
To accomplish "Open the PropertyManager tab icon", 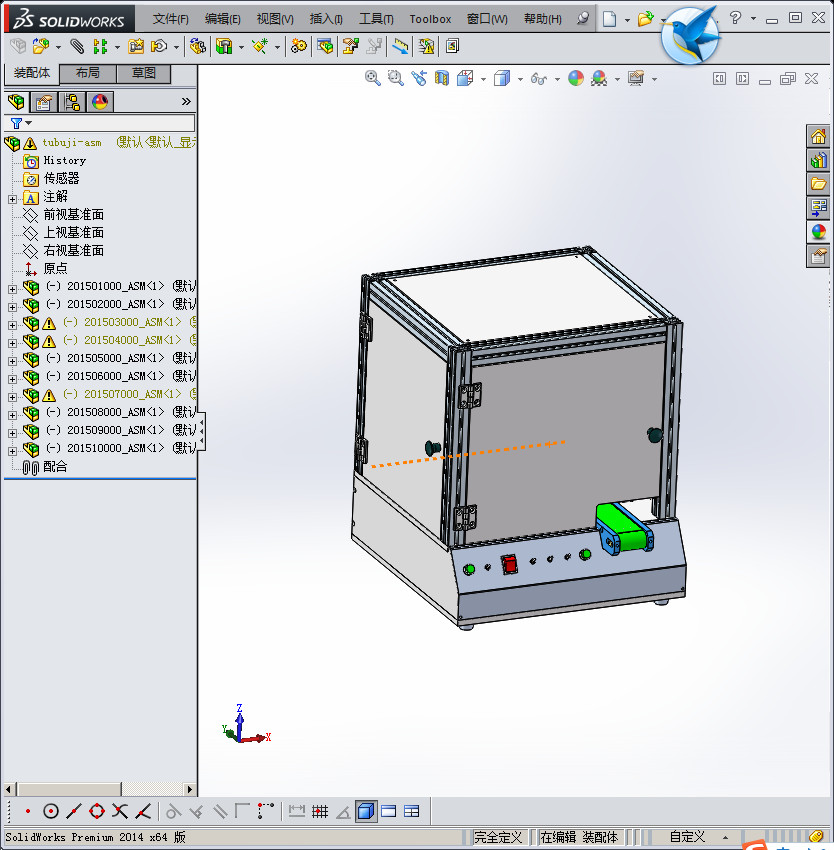I will [x=44, y=102].
